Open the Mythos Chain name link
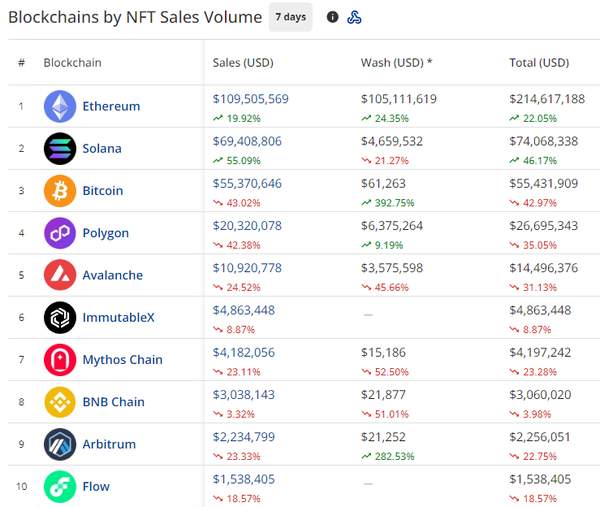 point(122,360)
